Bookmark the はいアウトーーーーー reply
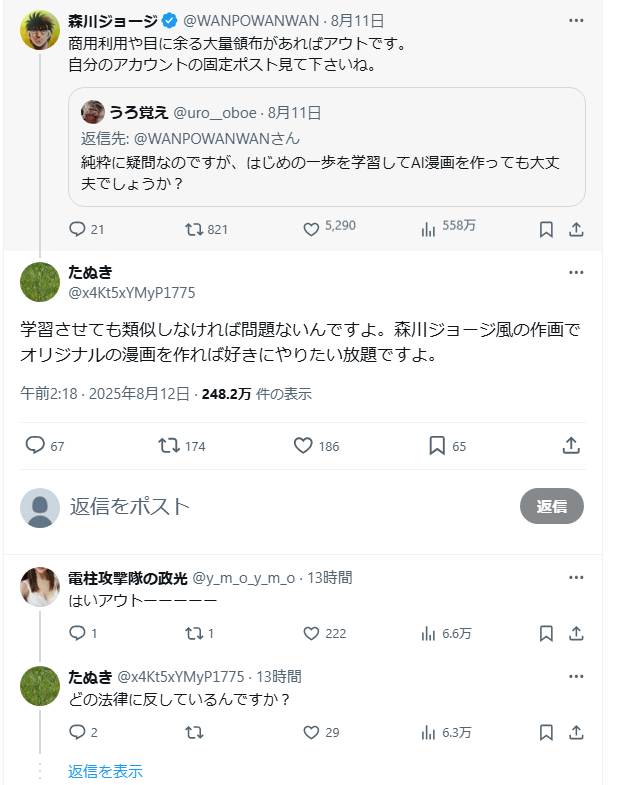This screenshot has width=618, height=785. coord(546,633)
